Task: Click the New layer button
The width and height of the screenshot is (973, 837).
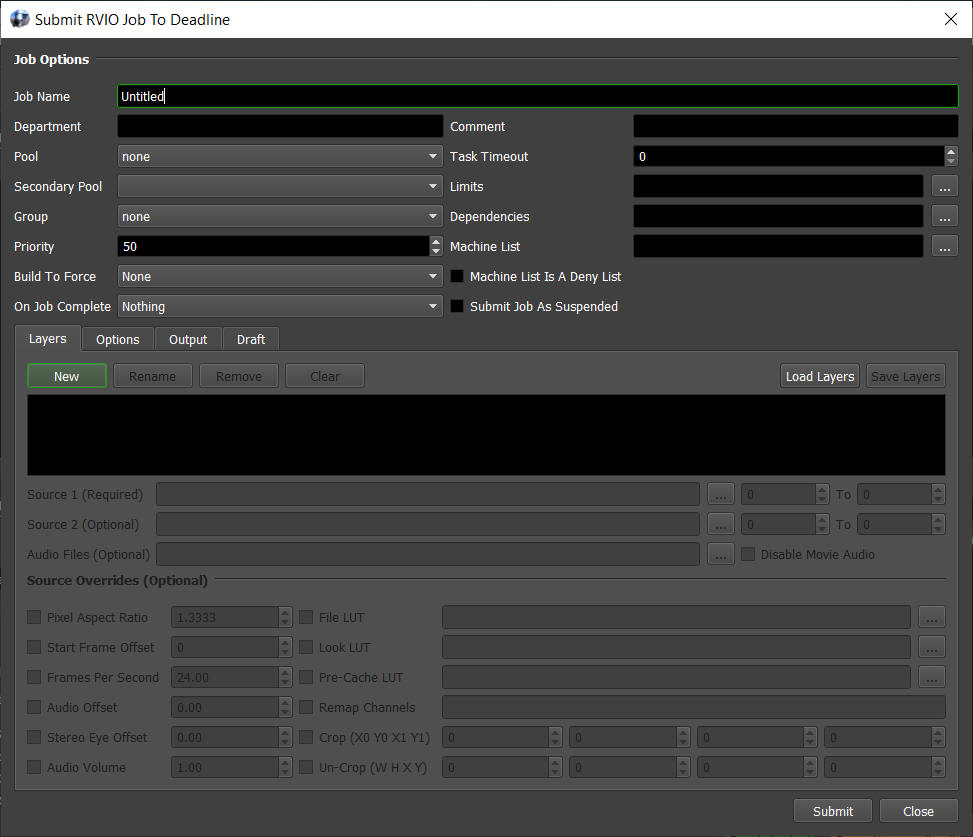Action: (x=67, y=377)
